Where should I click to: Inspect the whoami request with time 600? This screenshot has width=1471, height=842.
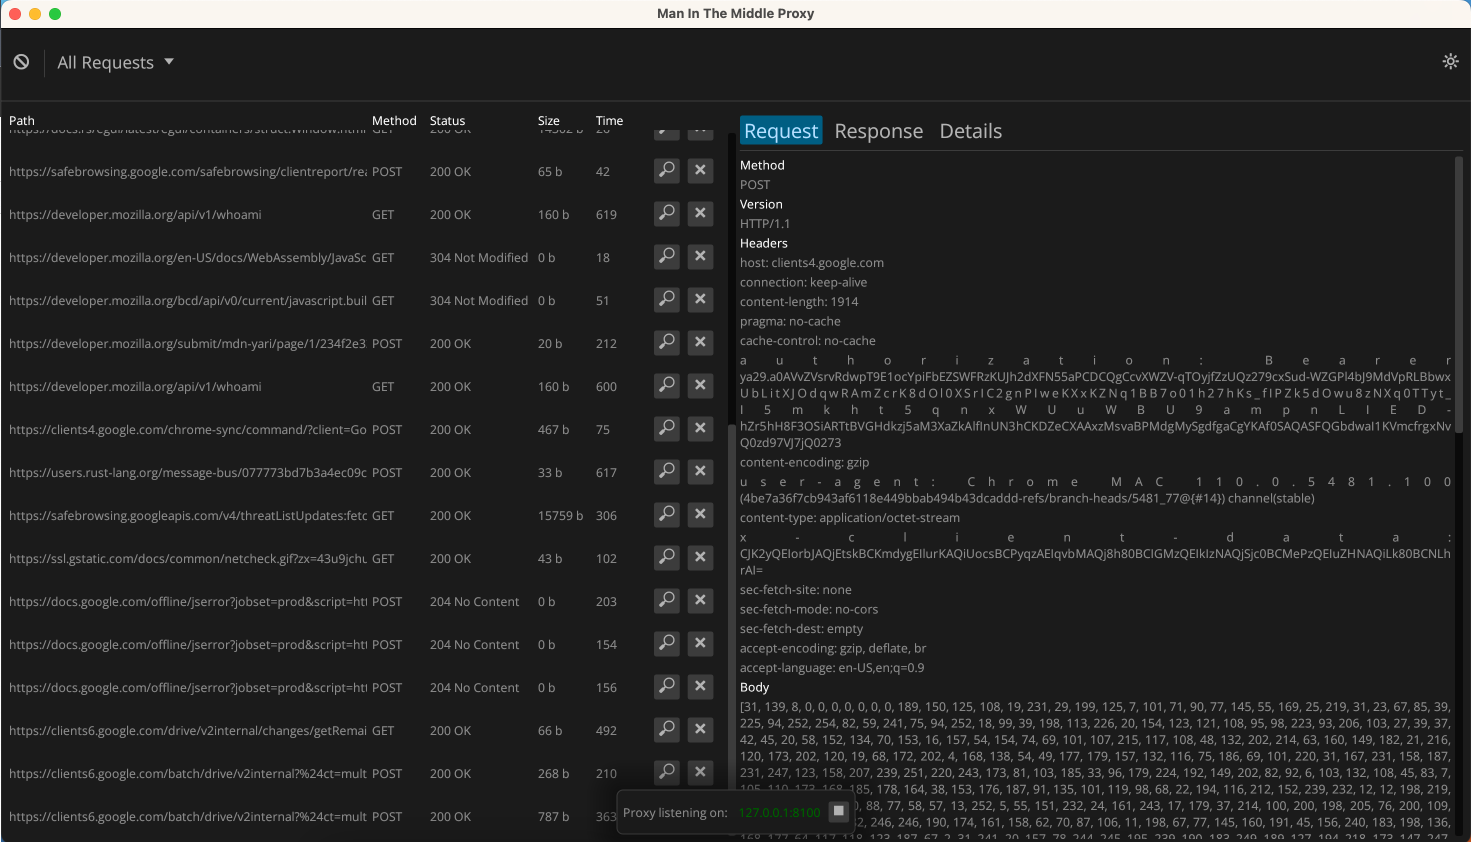(667, 386)
